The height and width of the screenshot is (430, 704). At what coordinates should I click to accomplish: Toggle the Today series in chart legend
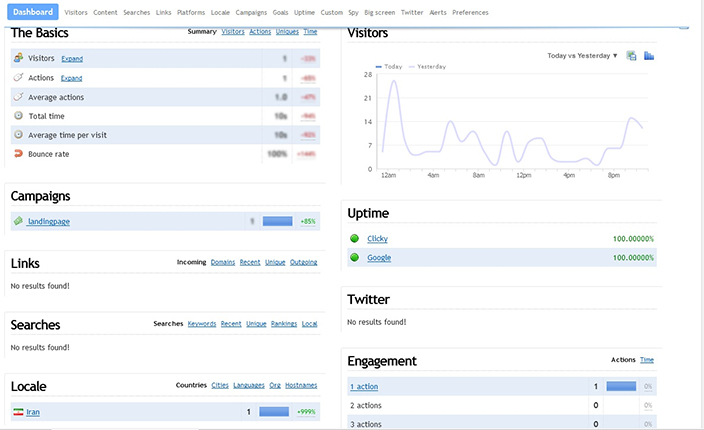[389, 66]
